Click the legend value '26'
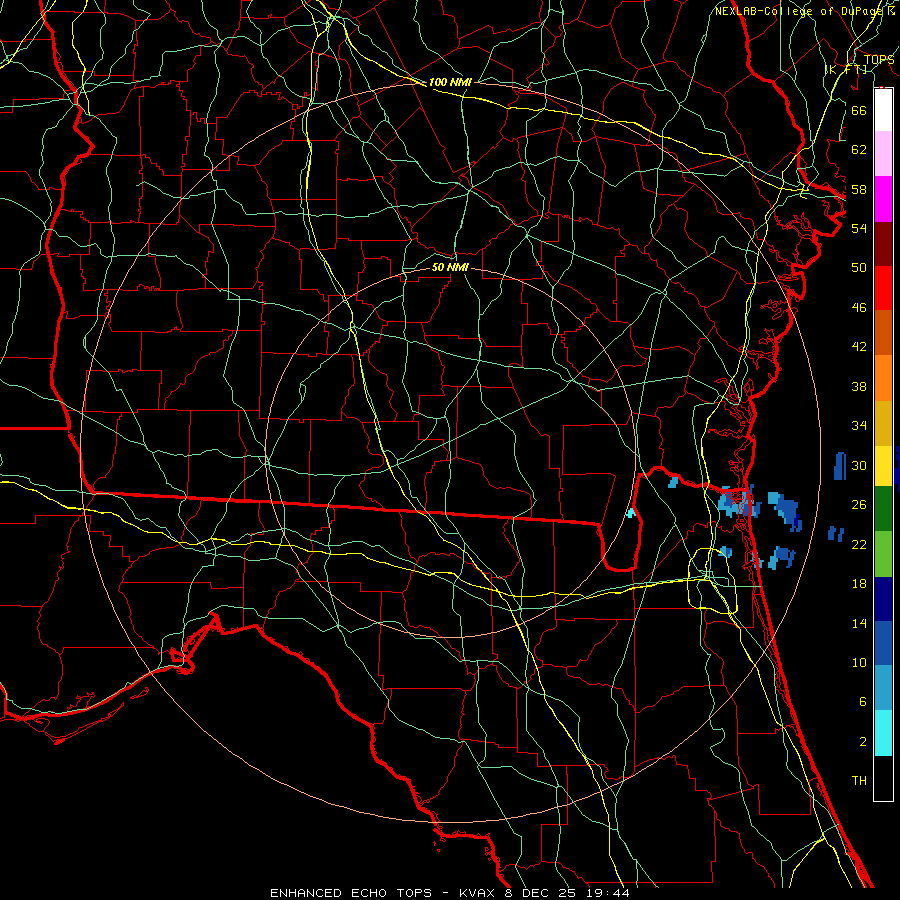The height and width of the screenshot is (900, 900). click(x=859, y=505)
